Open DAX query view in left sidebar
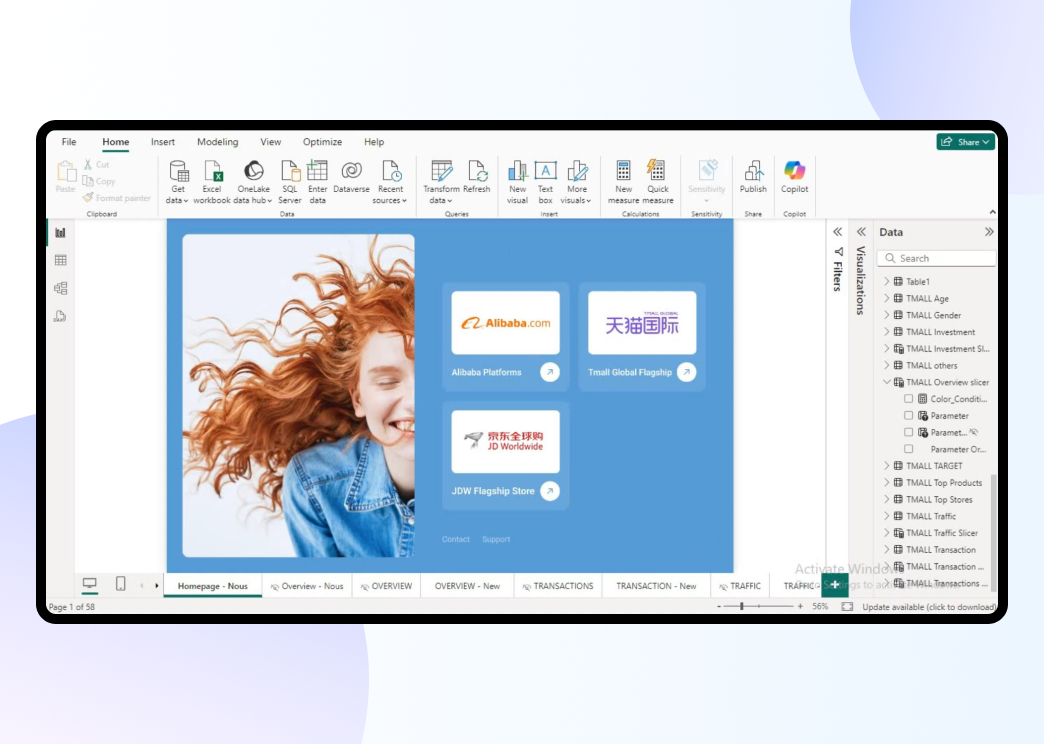Image resolution: width=1044 pixels, height=744 pixels. click(61, 316)
